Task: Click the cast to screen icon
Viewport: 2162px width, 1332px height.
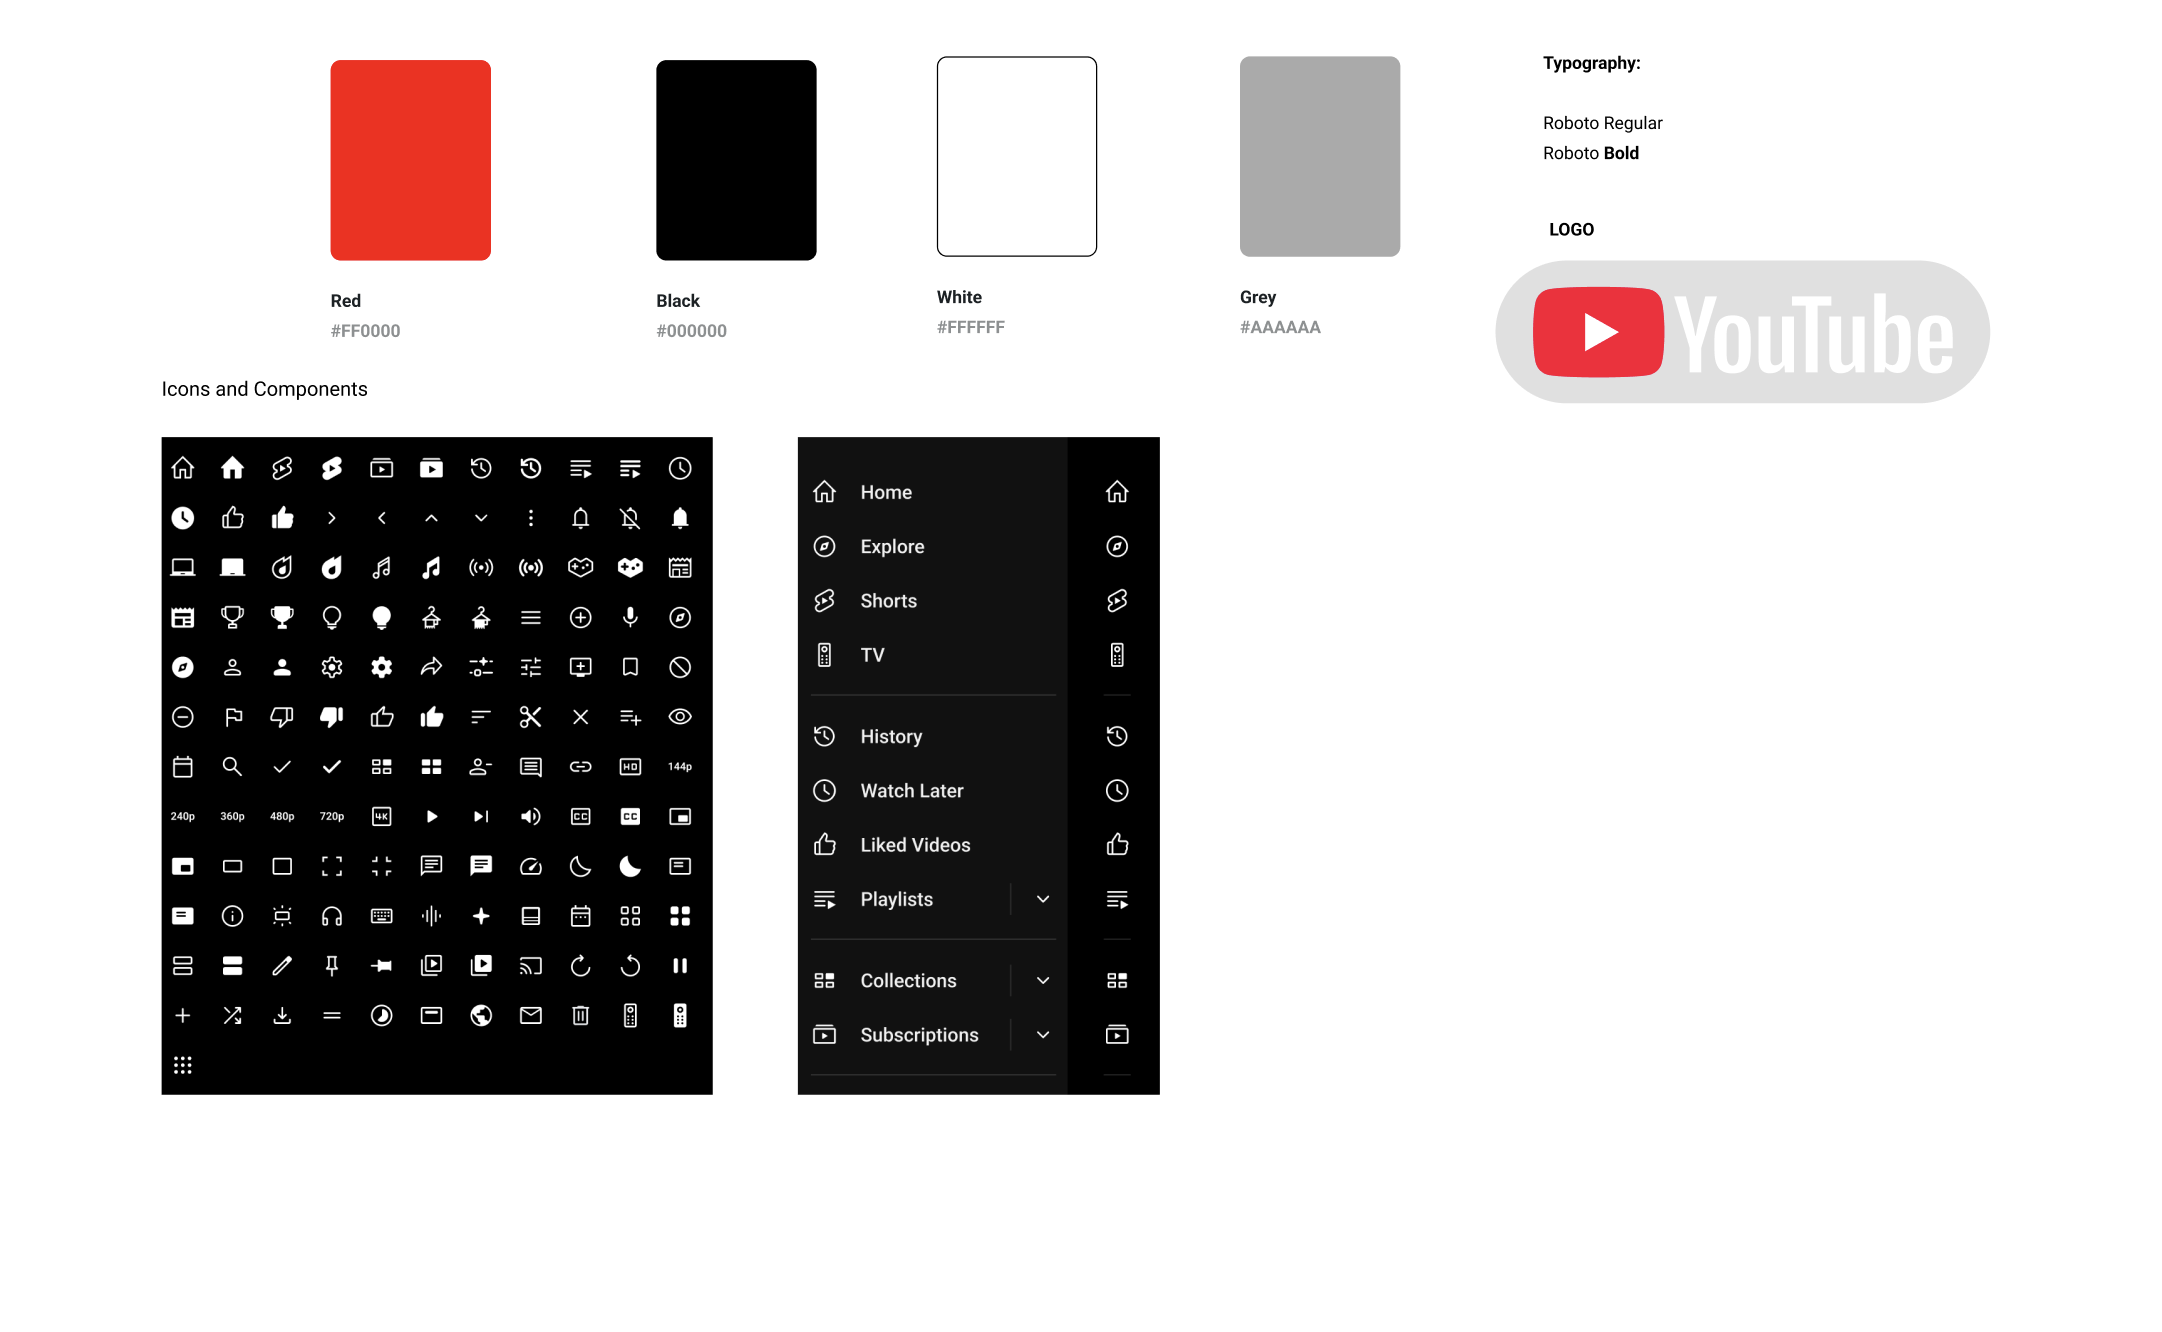Action: pos(530,966)
